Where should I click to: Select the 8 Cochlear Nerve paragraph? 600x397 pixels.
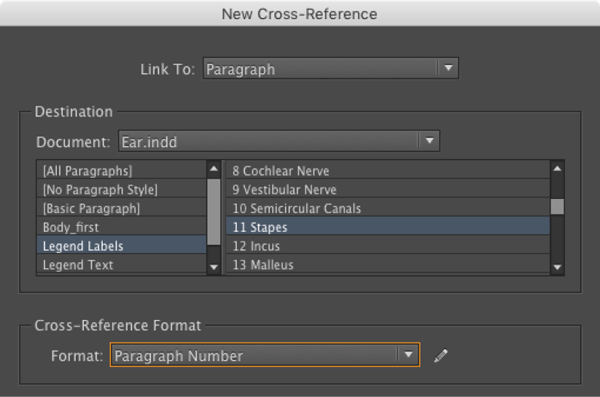388,170
